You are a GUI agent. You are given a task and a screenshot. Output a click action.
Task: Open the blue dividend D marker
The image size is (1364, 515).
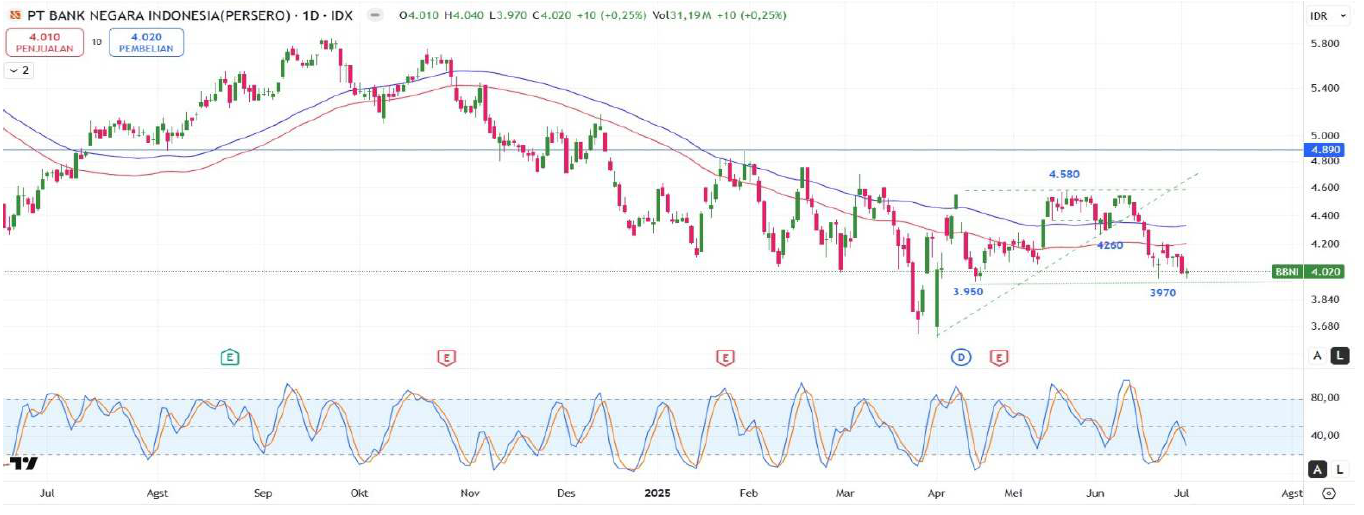tap(961, 356)
